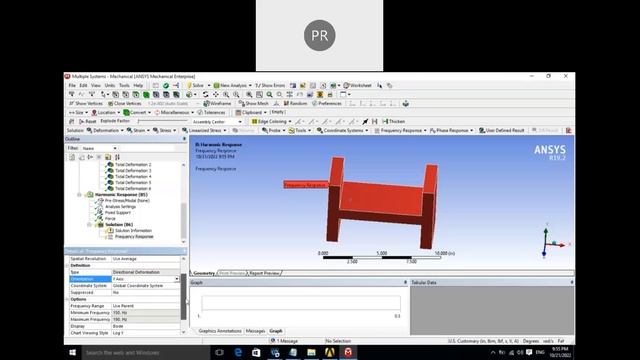Open the Phase Response dropdown
The height and width of the screenshot is (360, 640).
tap(452, 130)
